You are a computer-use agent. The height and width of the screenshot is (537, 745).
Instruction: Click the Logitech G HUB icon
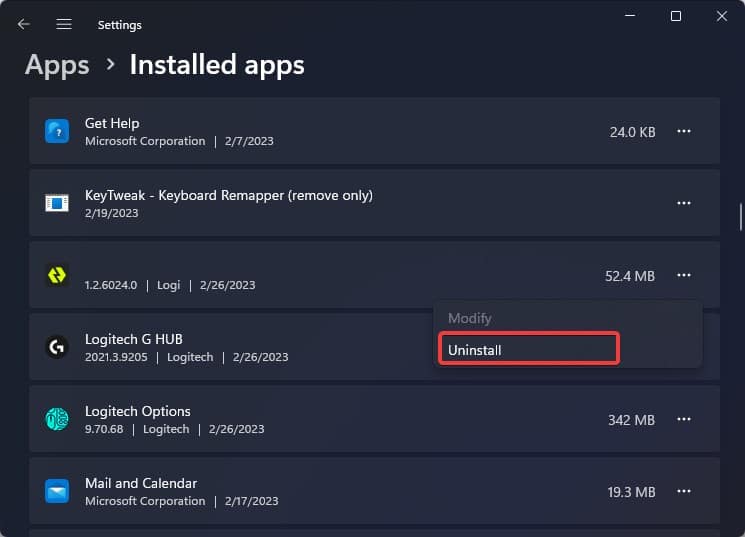(x=57, y=347)
